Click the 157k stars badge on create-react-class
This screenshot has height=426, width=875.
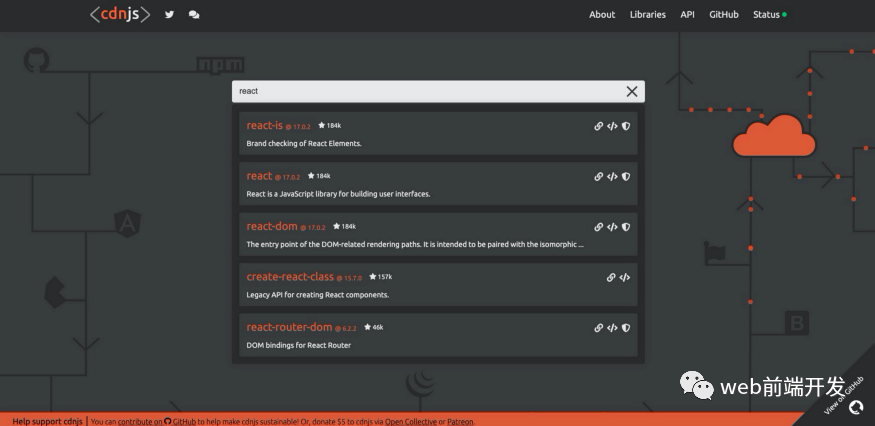coord(381,276)
